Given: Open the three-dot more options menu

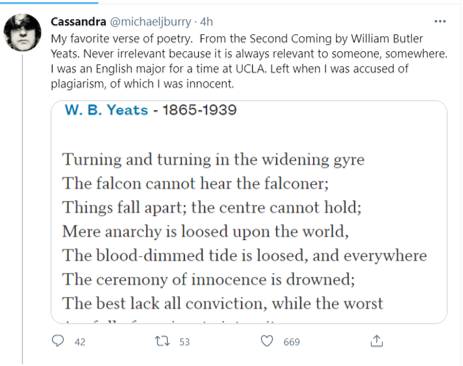Looking at the screenshot, I should tap(440, 21).
